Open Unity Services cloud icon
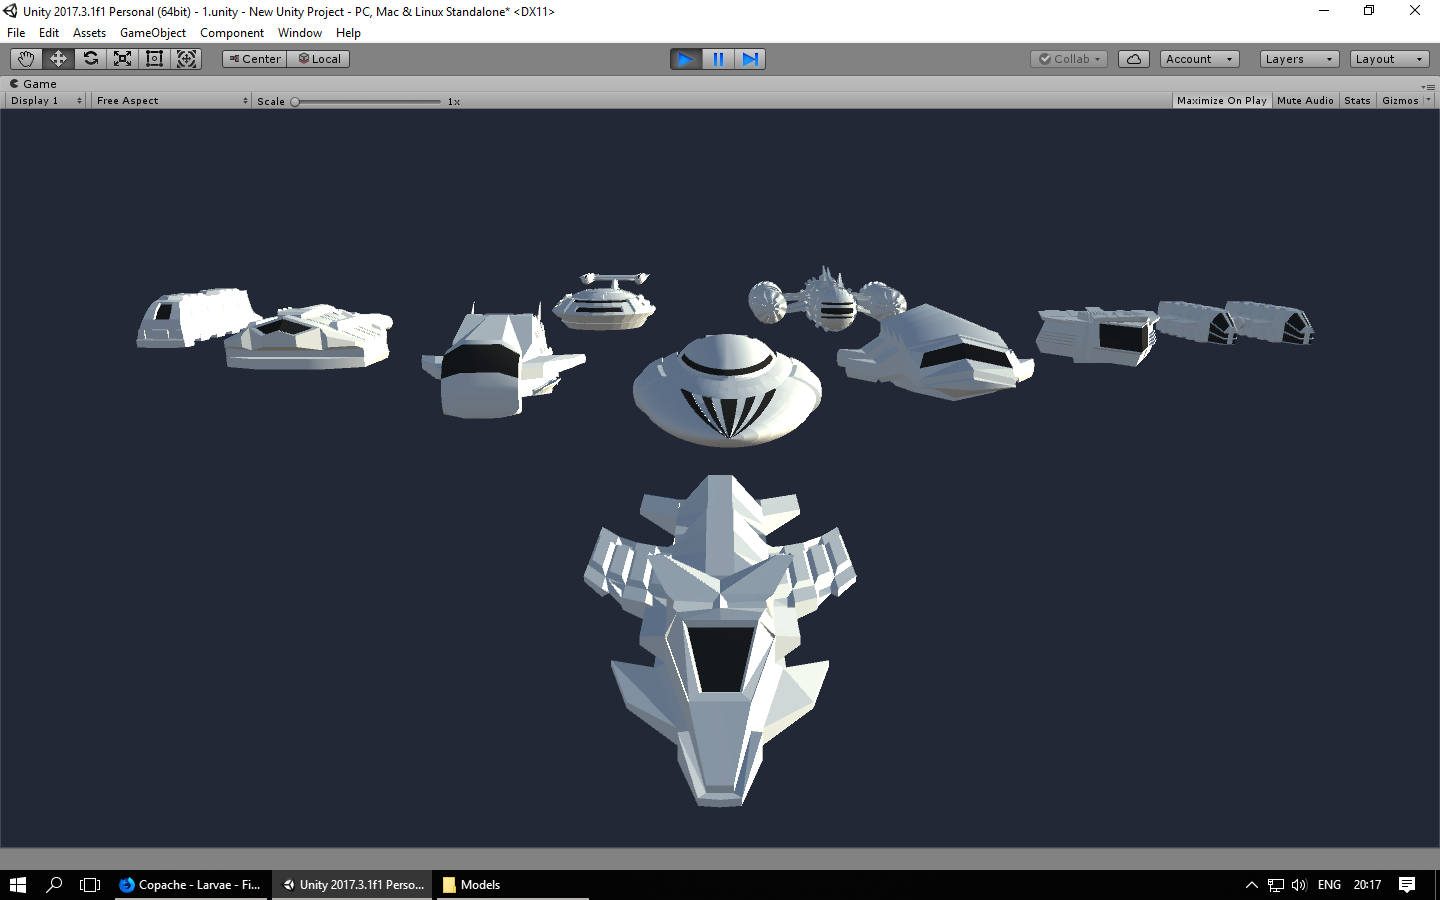 [1134, 59]
